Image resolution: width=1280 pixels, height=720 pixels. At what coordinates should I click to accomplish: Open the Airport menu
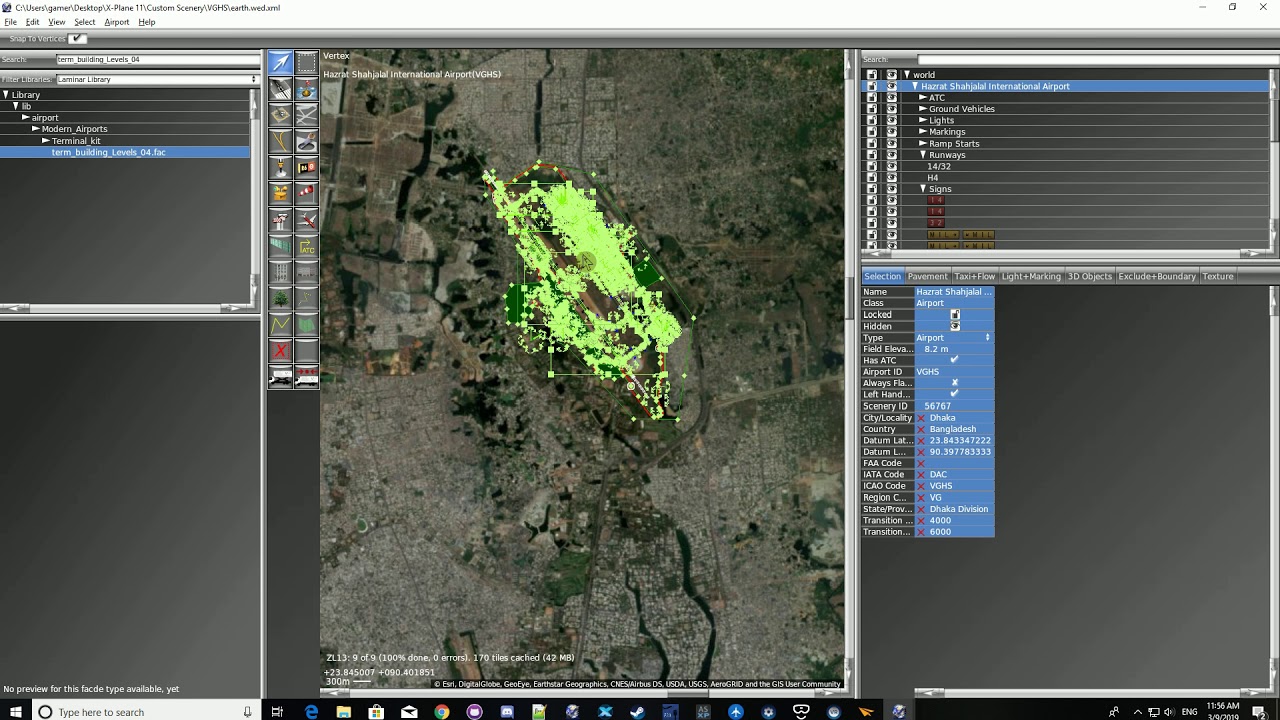117,22
